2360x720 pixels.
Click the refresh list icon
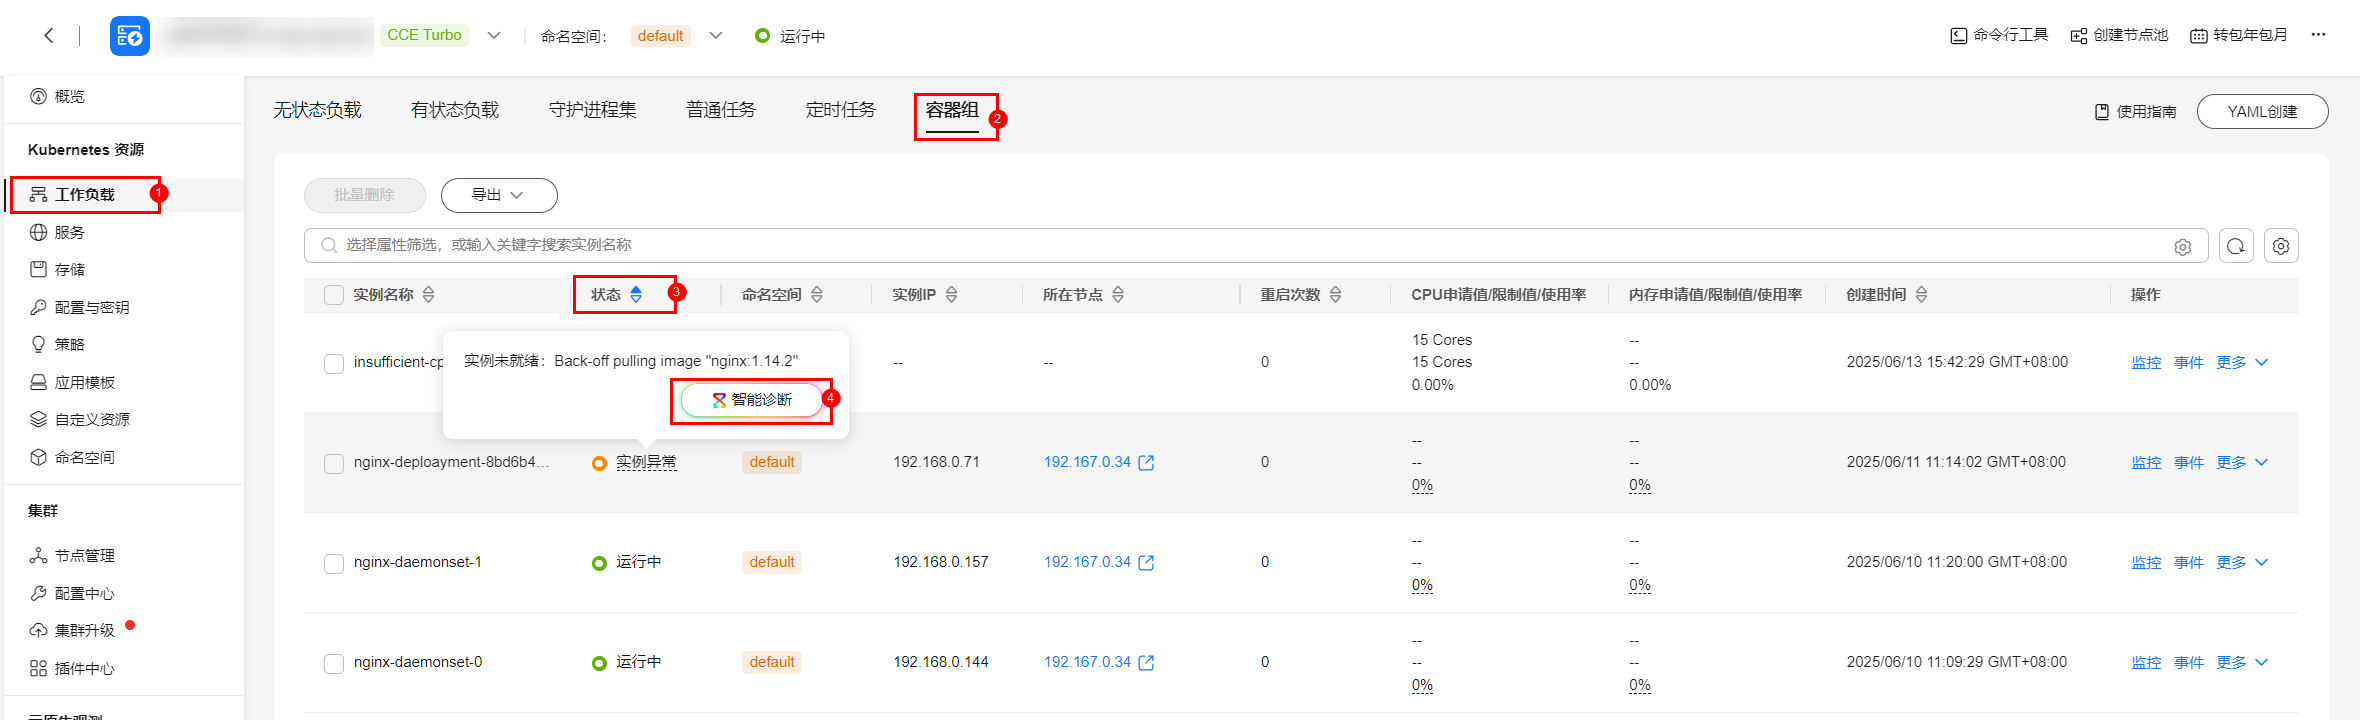tap(2236, 246)
